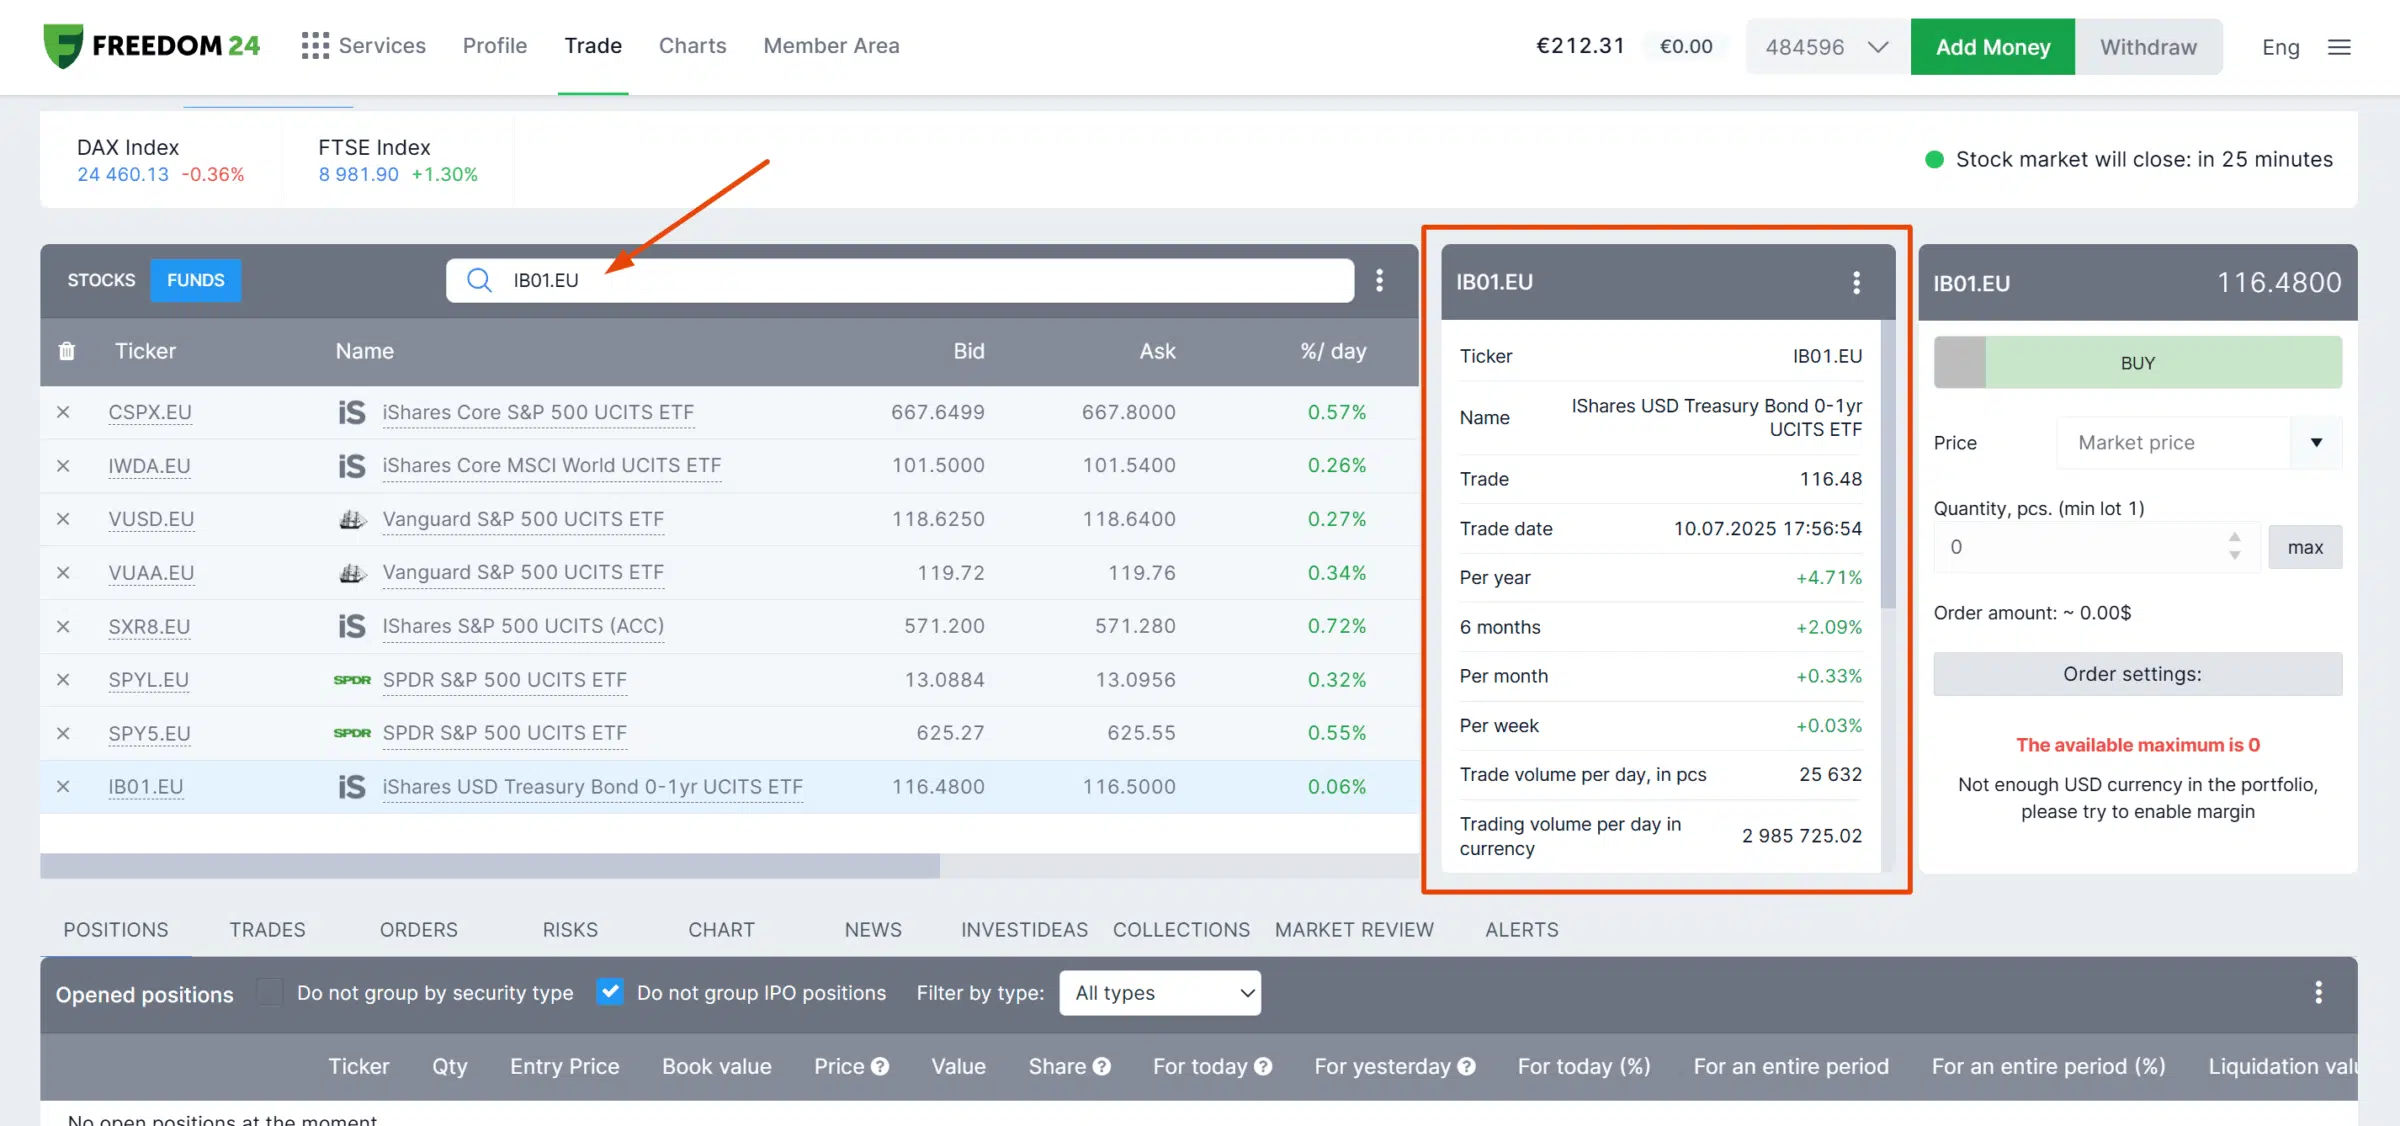Click the FTSE Index widget
The width and height of the screenshot is (2400, 1126).
(x=398, y=160)
